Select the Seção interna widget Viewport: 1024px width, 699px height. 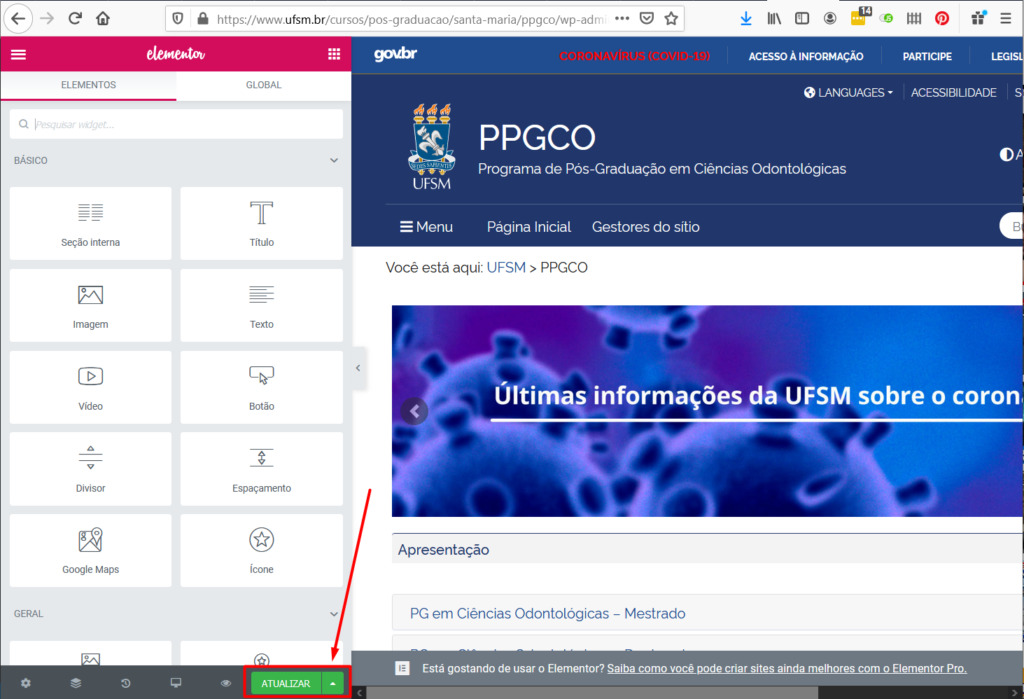tap(90, 223)
